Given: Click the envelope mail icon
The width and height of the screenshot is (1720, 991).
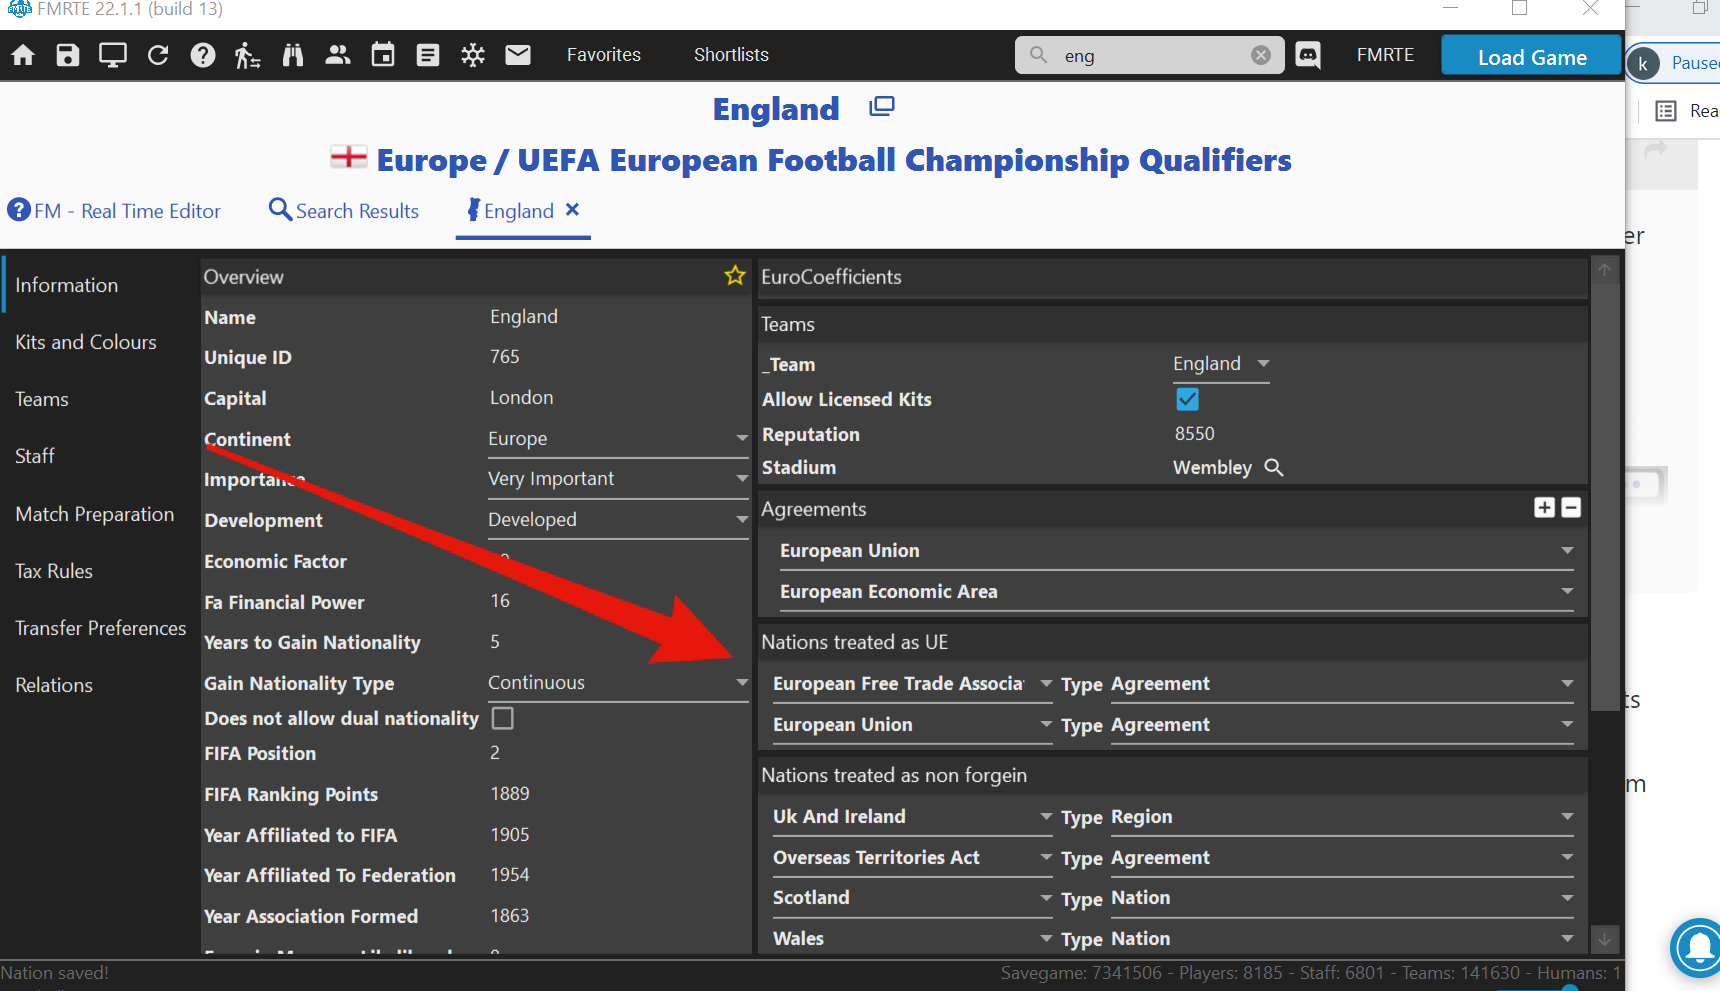Looking at the screenshot, I should 518,55.
